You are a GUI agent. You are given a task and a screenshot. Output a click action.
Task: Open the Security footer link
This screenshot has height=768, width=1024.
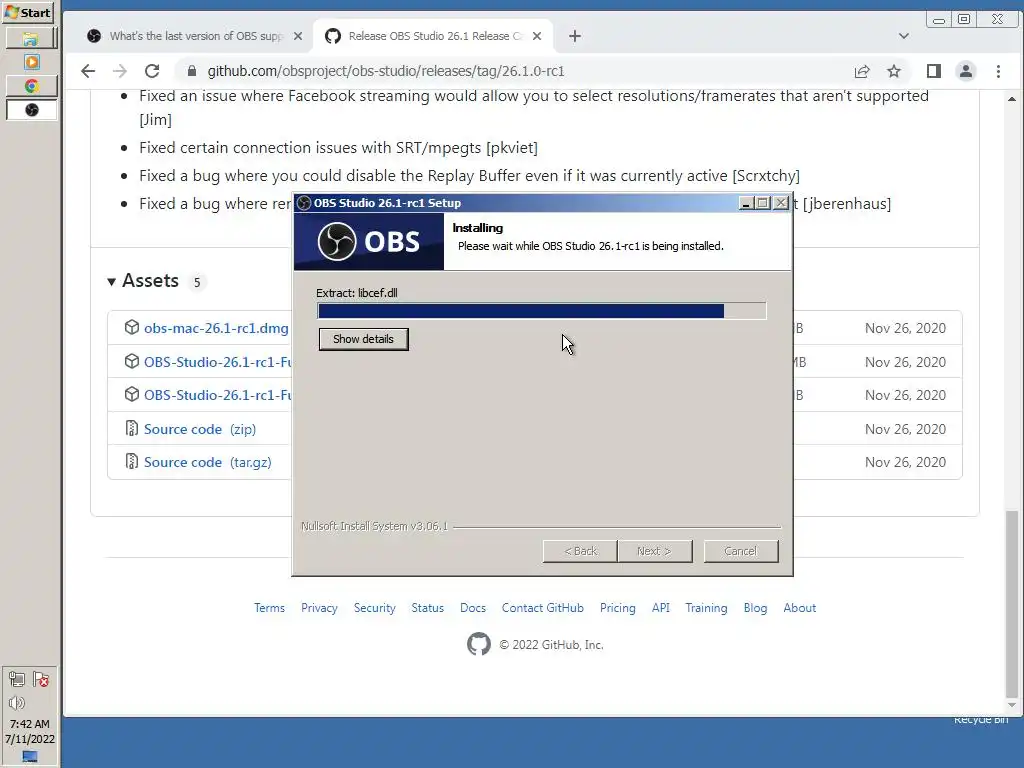[x=375, y=608]
